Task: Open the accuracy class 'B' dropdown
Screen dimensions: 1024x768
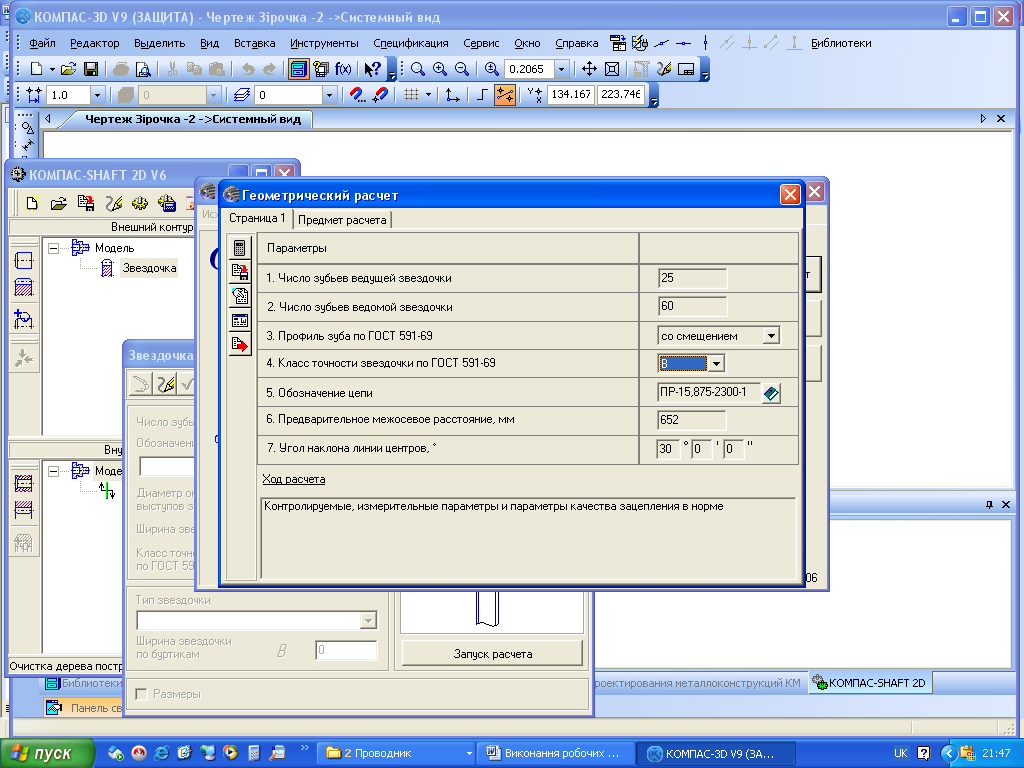Action: [716, 363]
